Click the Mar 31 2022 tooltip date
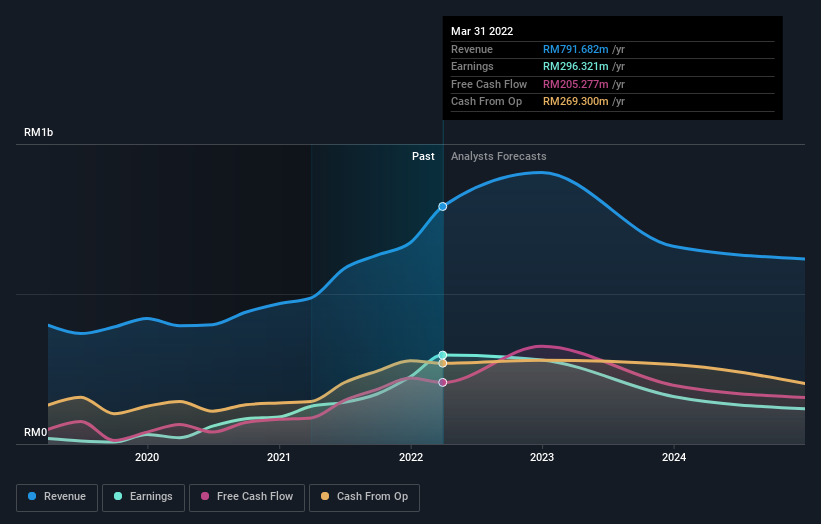Screen dimensions: 821x524 (482, 31)
